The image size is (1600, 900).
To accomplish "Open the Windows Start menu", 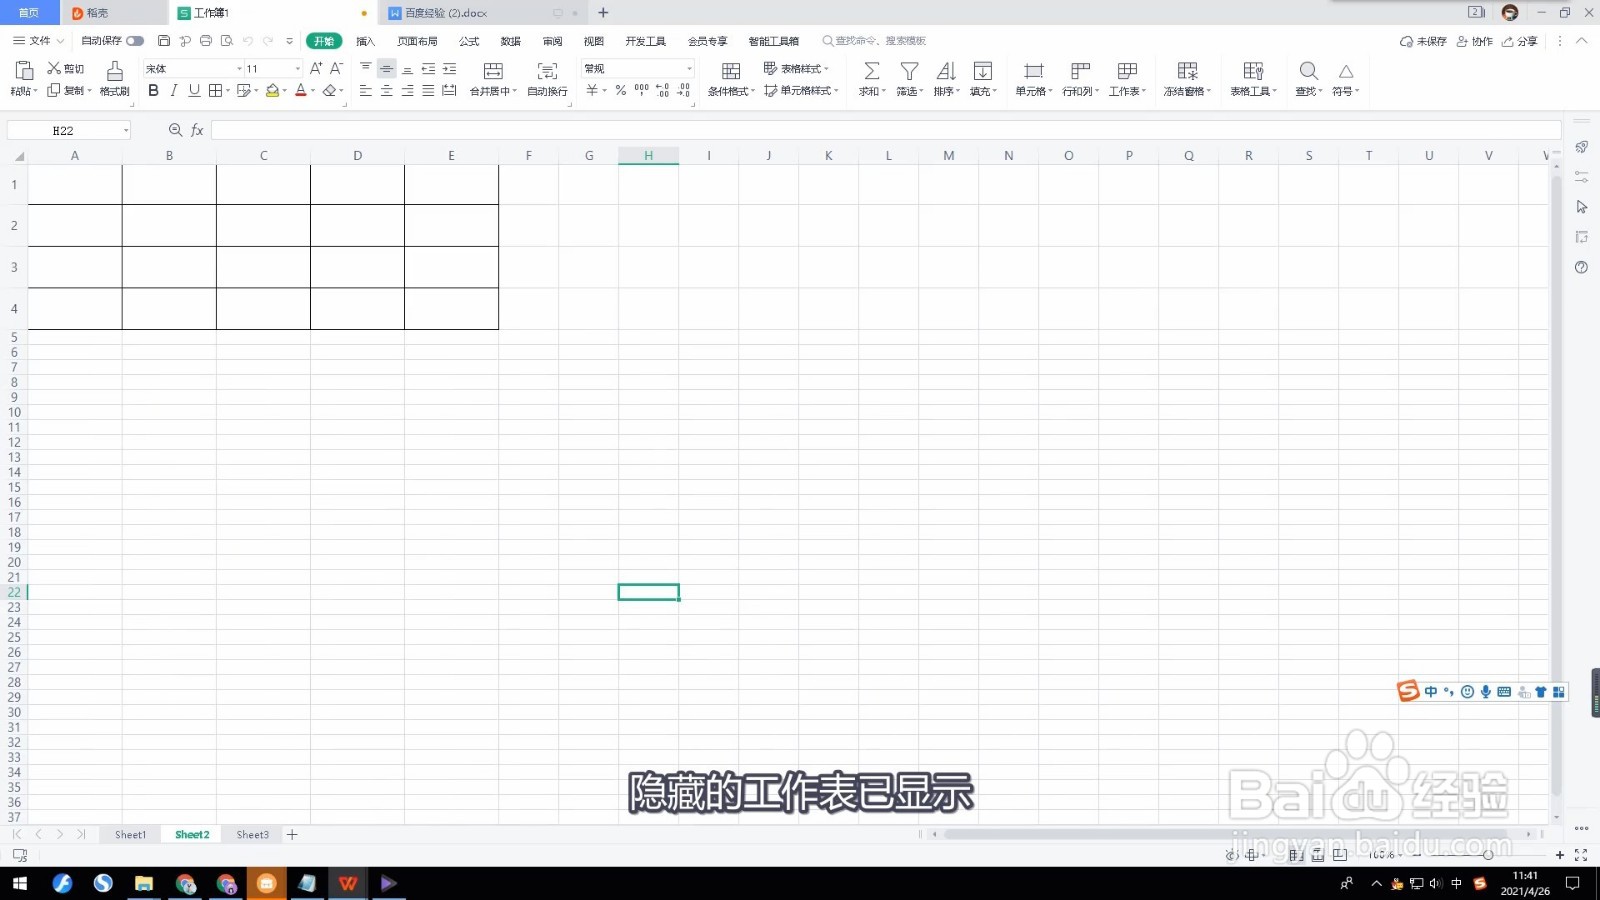I will pos(20,883).
